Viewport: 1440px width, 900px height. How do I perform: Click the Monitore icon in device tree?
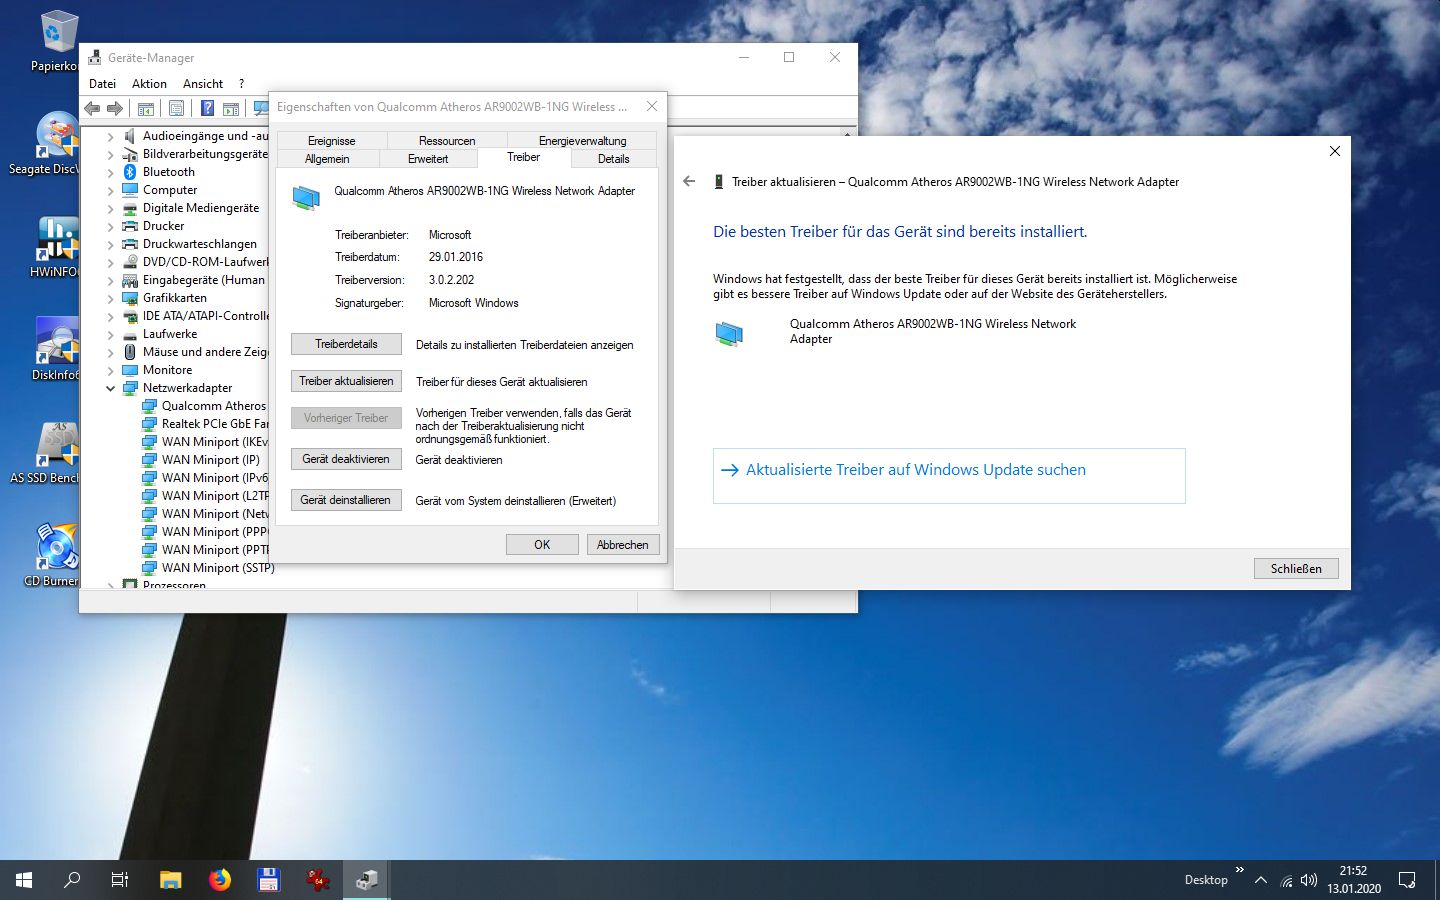tap(130, 370)
